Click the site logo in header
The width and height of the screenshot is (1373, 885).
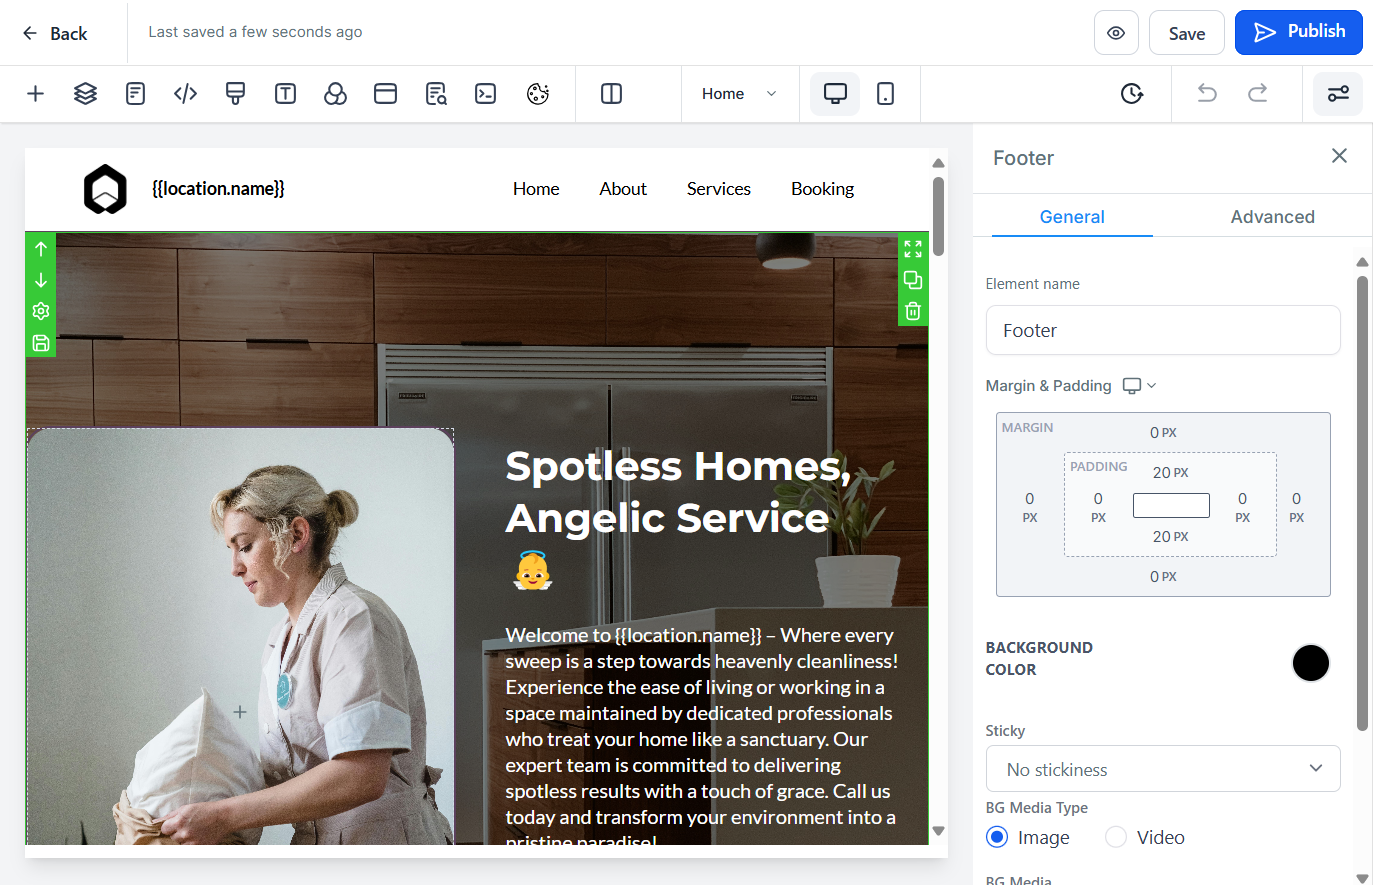coord(105,189)
